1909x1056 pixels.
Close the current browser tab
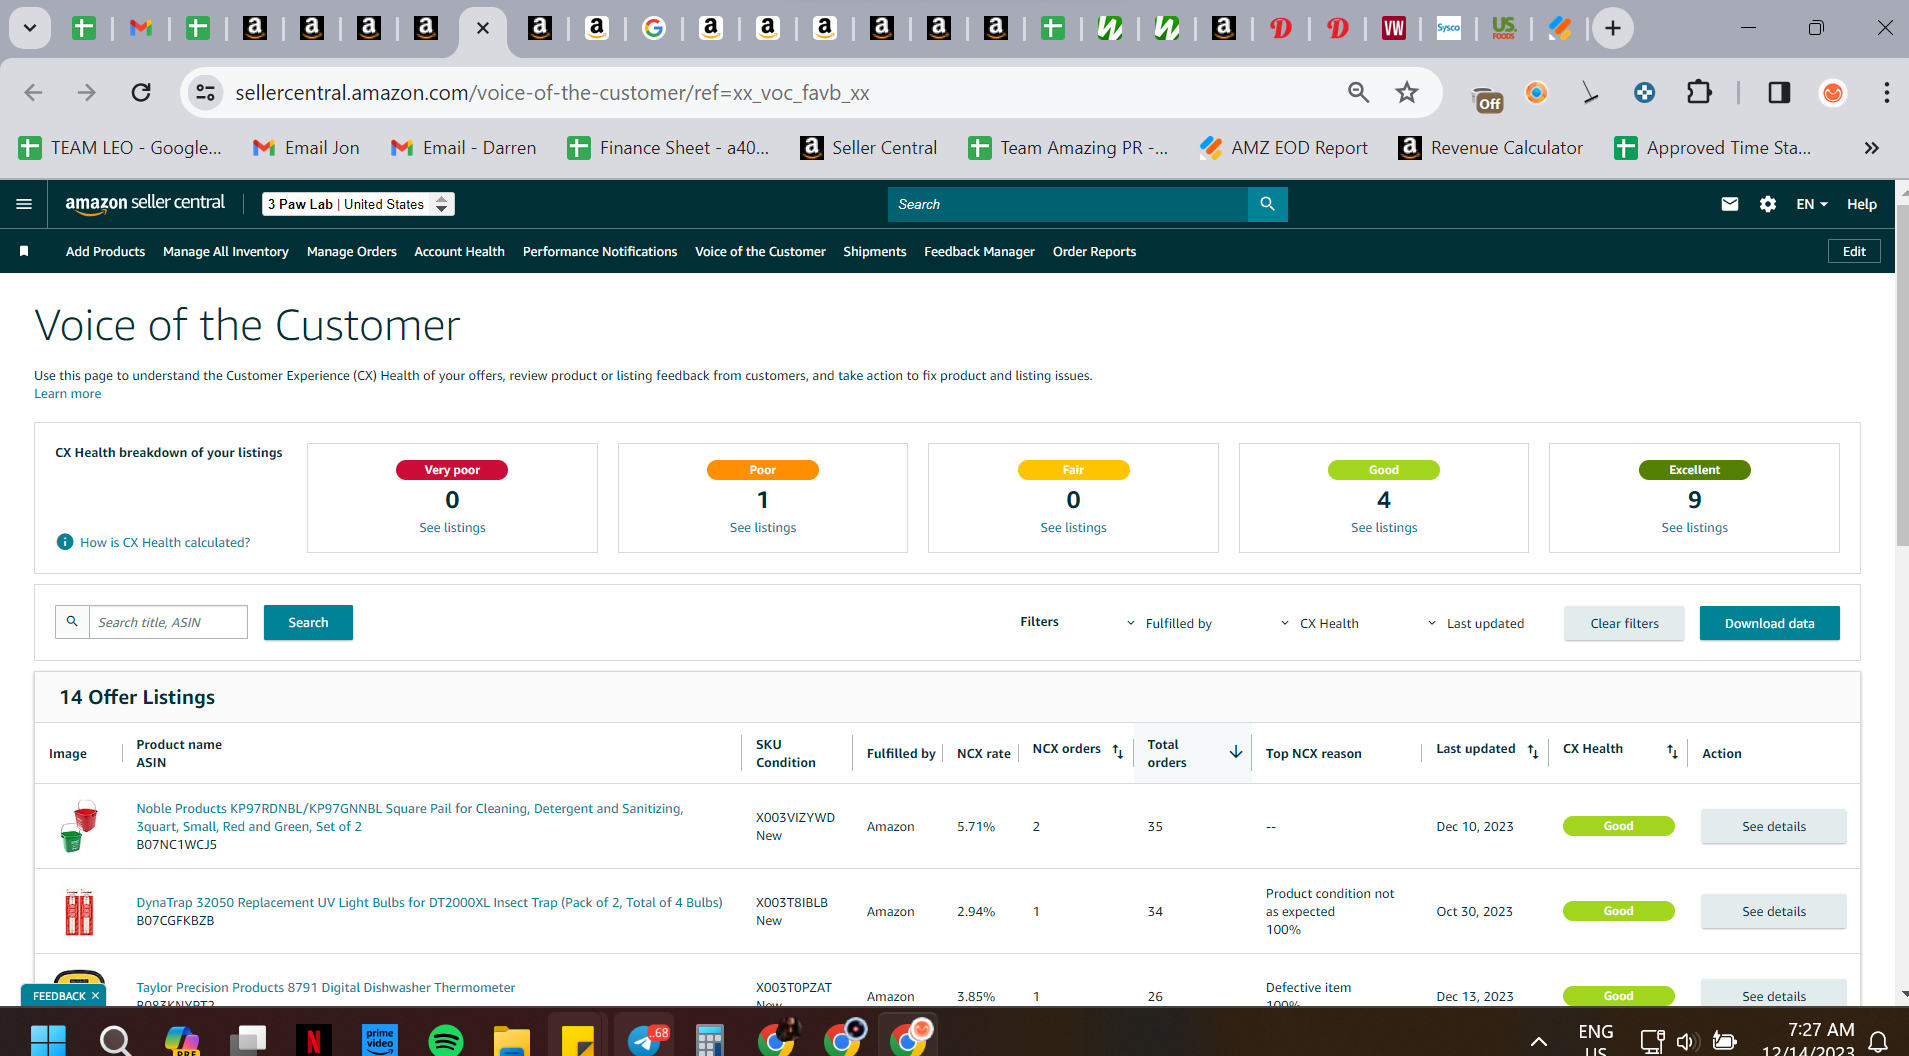point(483,28)
